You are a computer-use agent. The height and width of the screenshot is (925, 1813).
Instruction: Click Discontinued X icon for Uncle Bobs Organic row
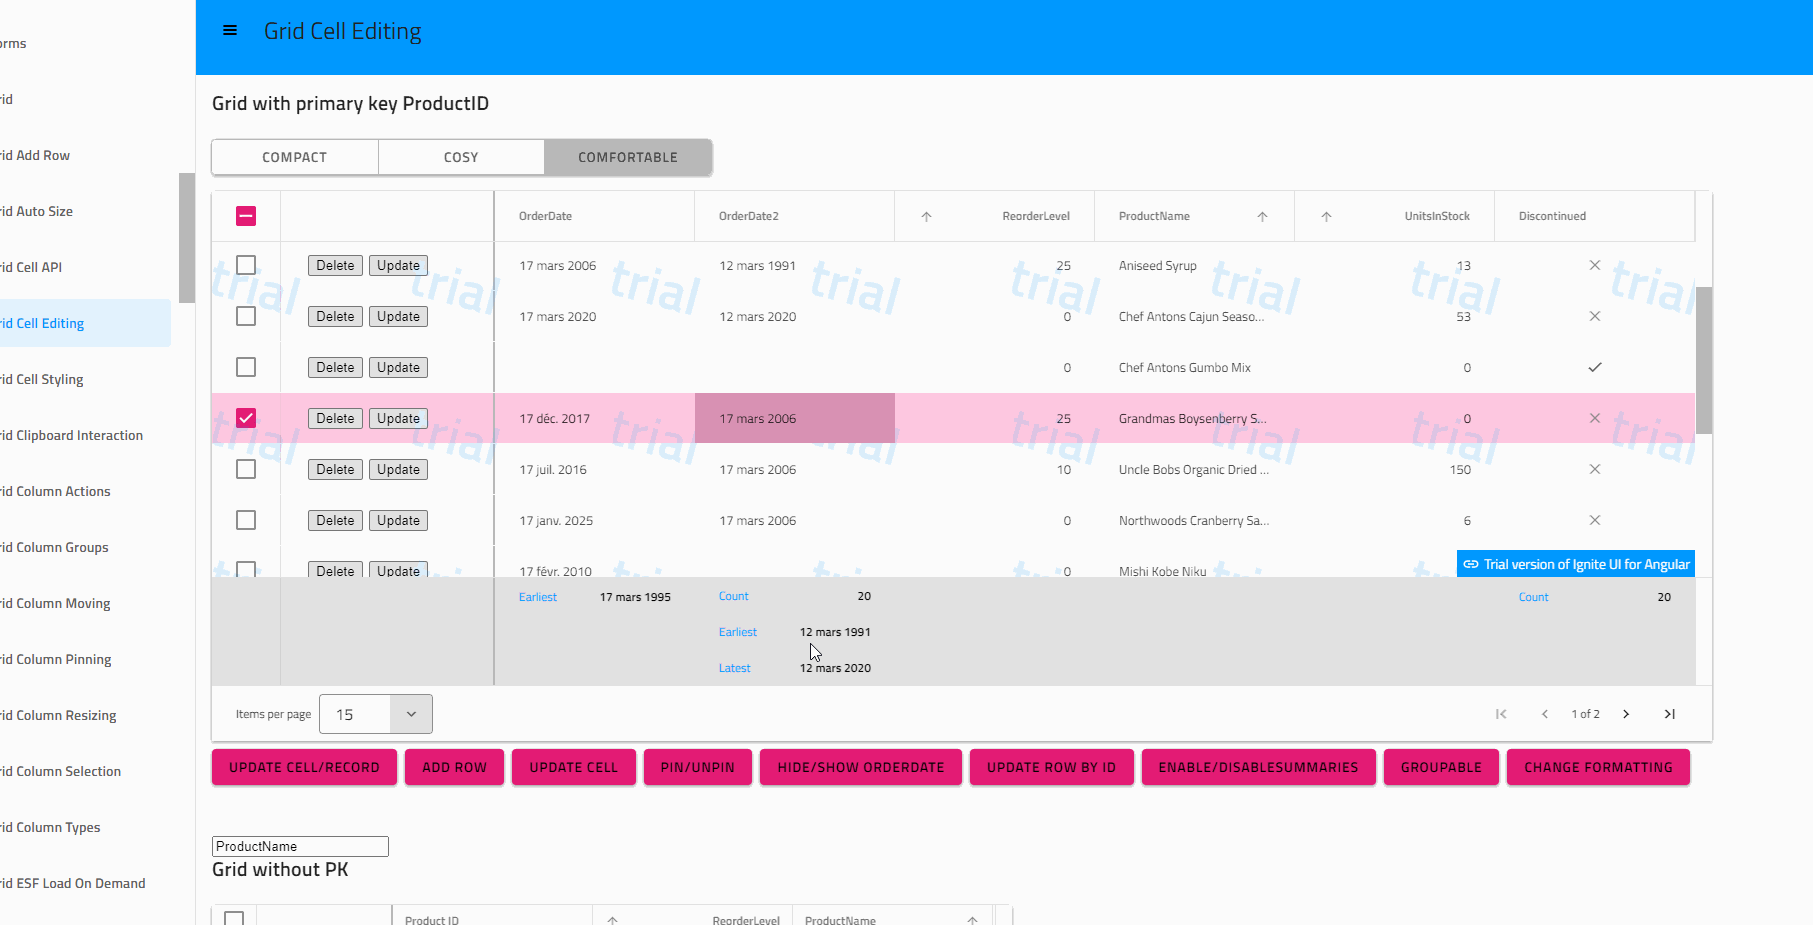pos(1595,469)
